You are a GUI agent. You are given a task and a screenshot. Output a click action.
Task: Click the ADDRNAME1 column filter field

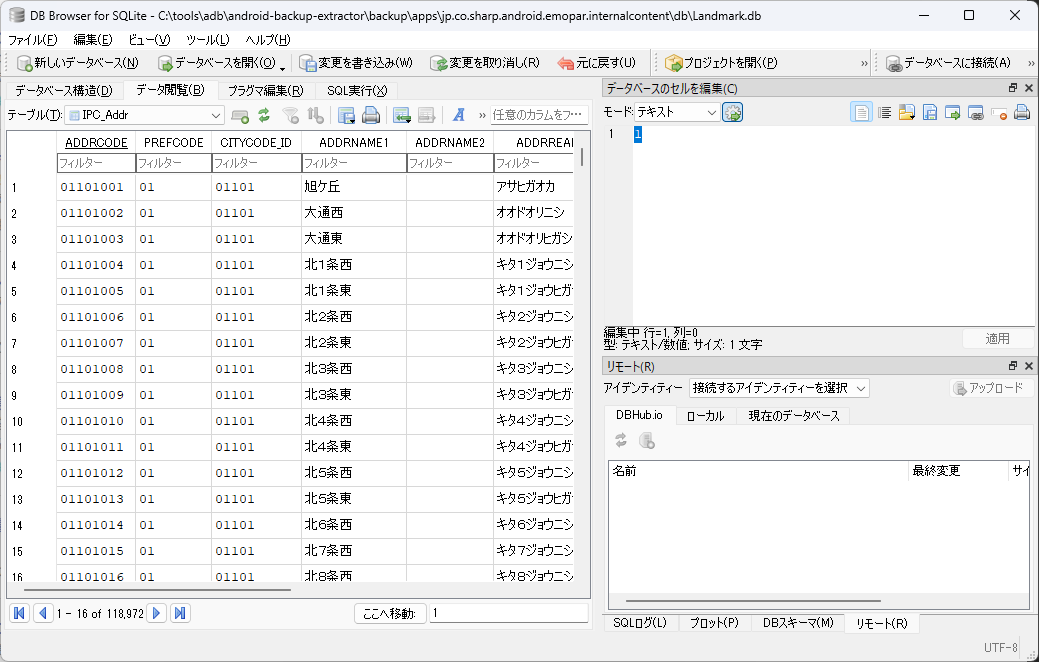(354, 163)
